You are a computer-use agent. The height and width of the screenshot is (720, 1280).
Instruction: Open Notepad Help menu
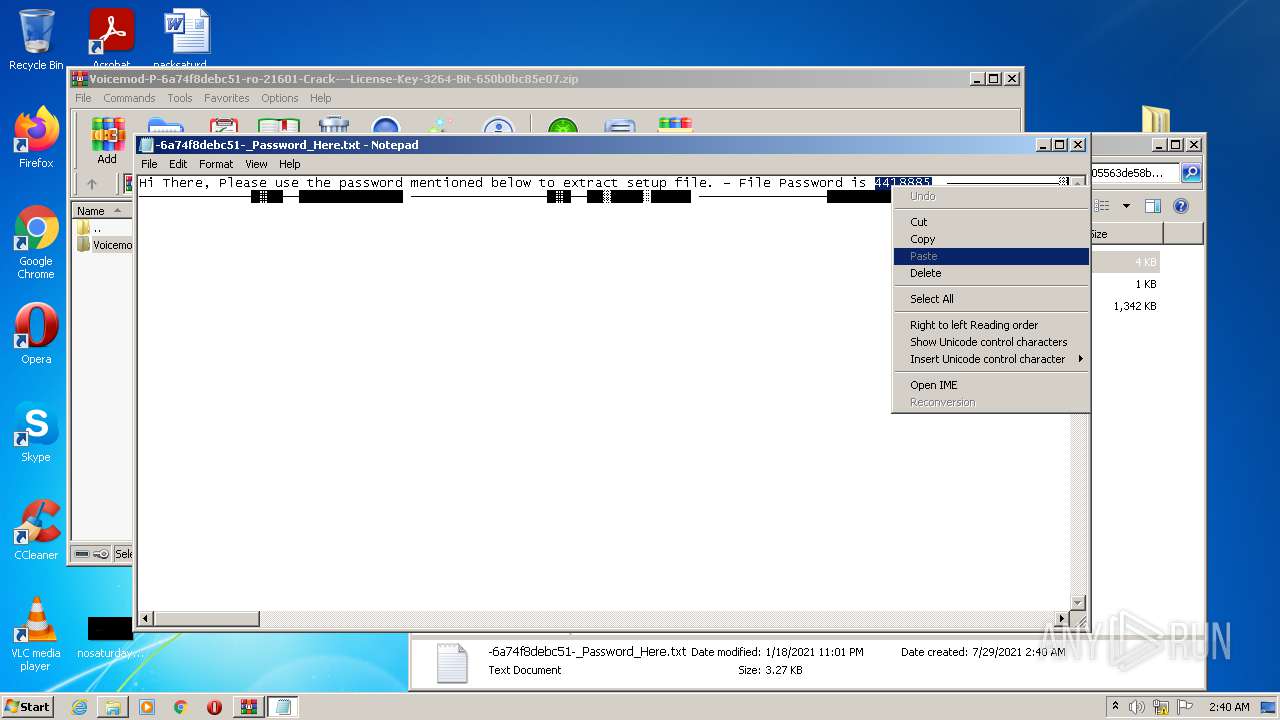pos(289,164)
